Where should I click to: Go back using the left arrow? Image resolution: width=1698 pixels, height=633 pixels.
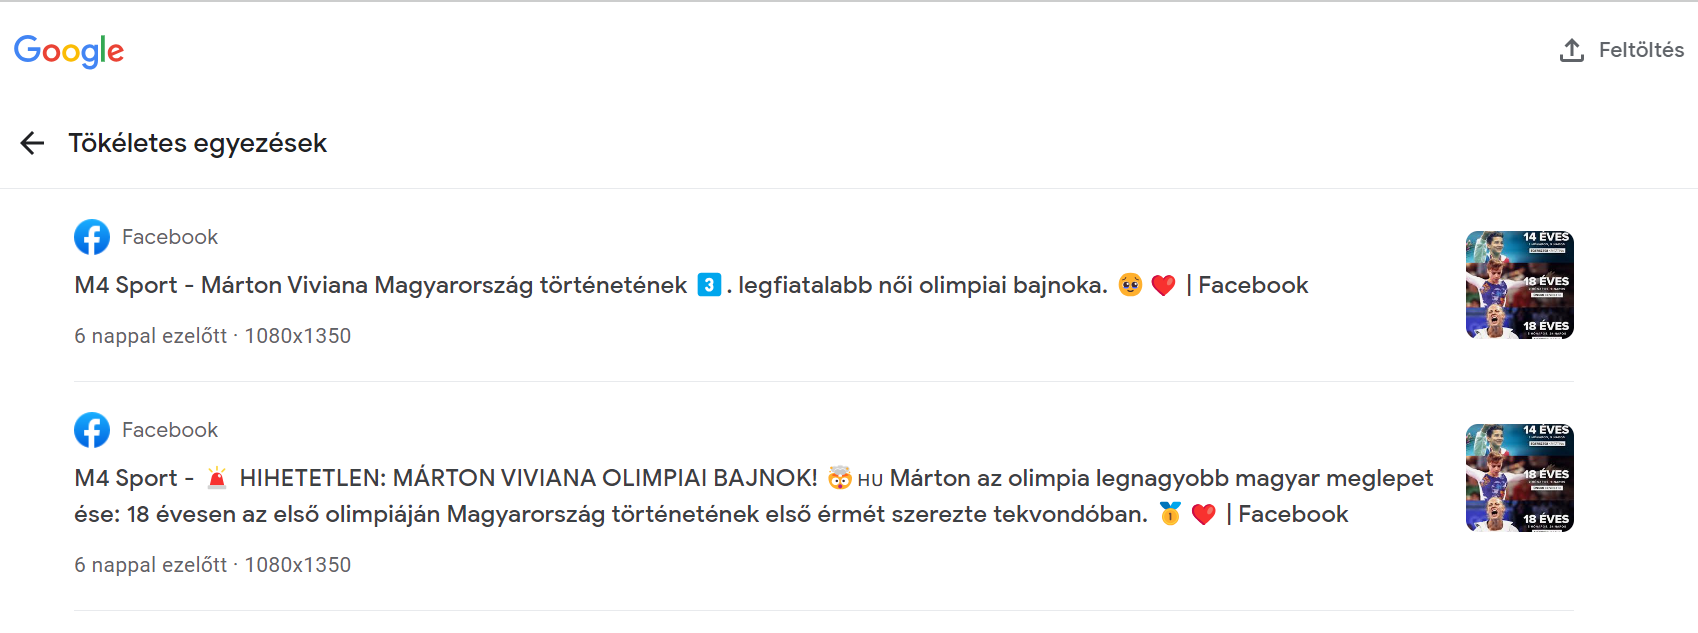tap(32, 143)
